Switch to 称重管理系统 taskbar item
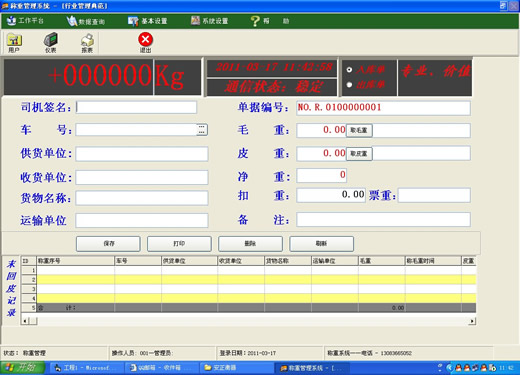The image size is (520, 375). pyautogui.click(x=312, y=368)
